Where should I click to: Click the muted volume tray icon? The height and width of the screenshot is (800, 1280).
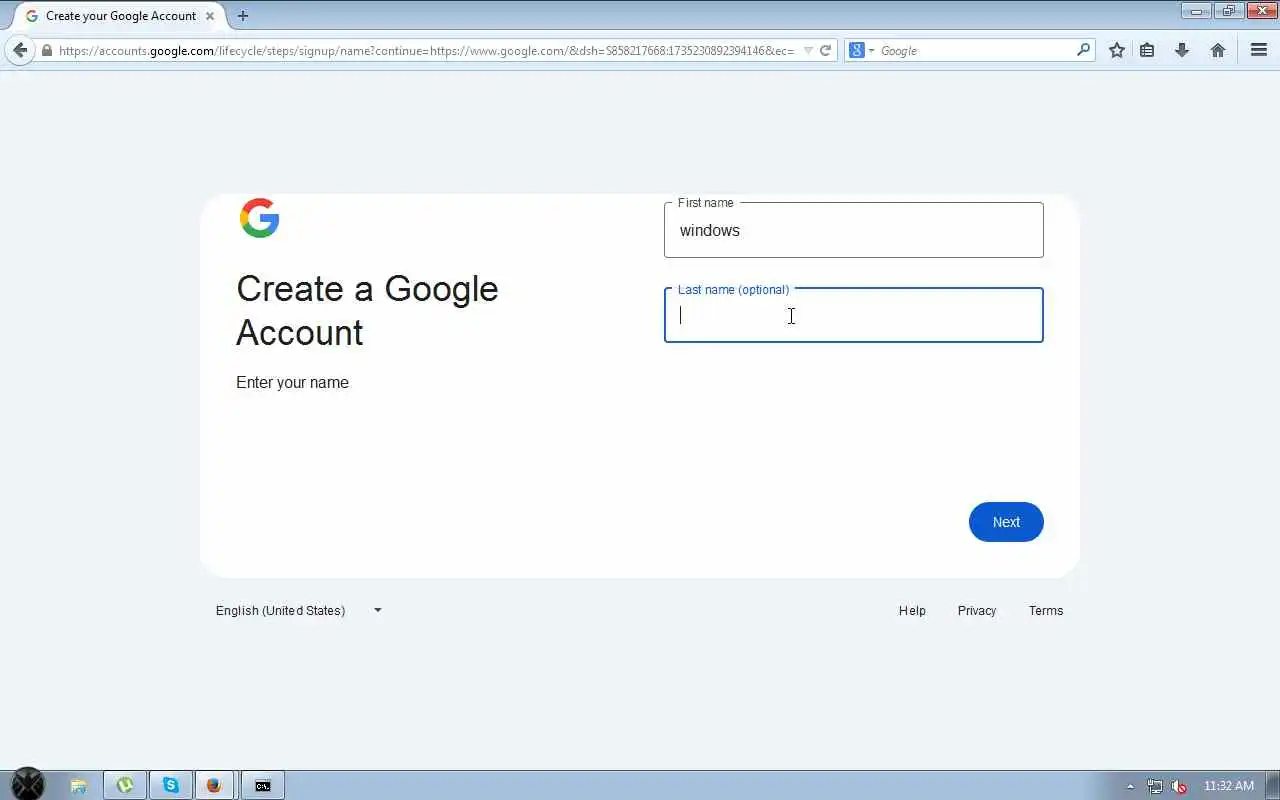point(1179,786)
